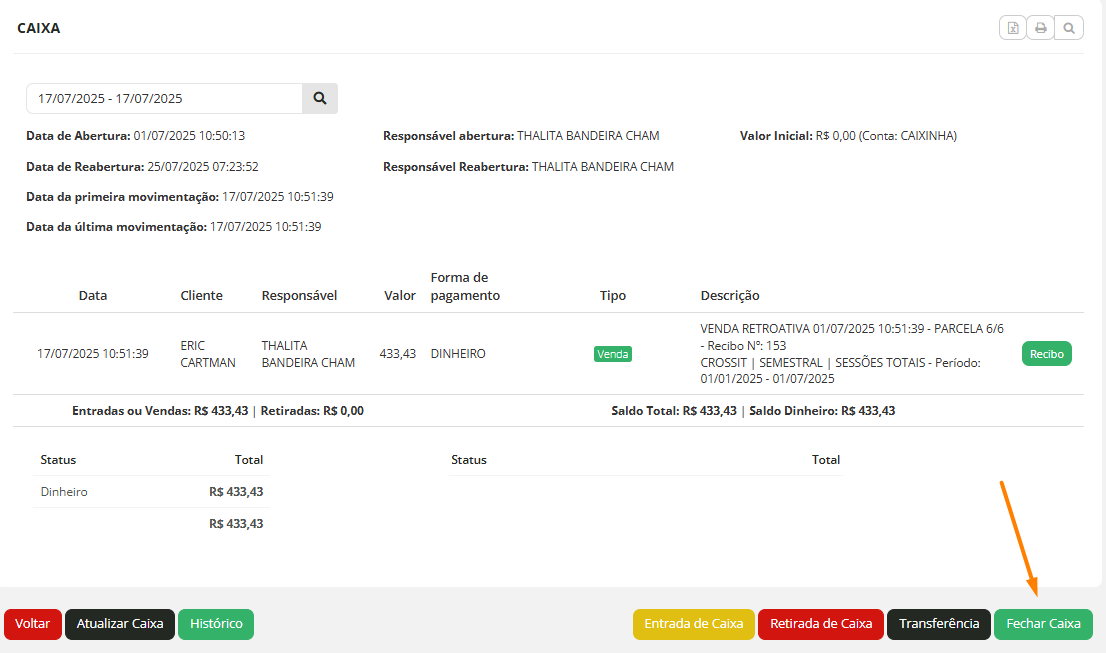1106x653 pixels.
Task: Select the Data de Abertura line
Action: coord(135,135)
